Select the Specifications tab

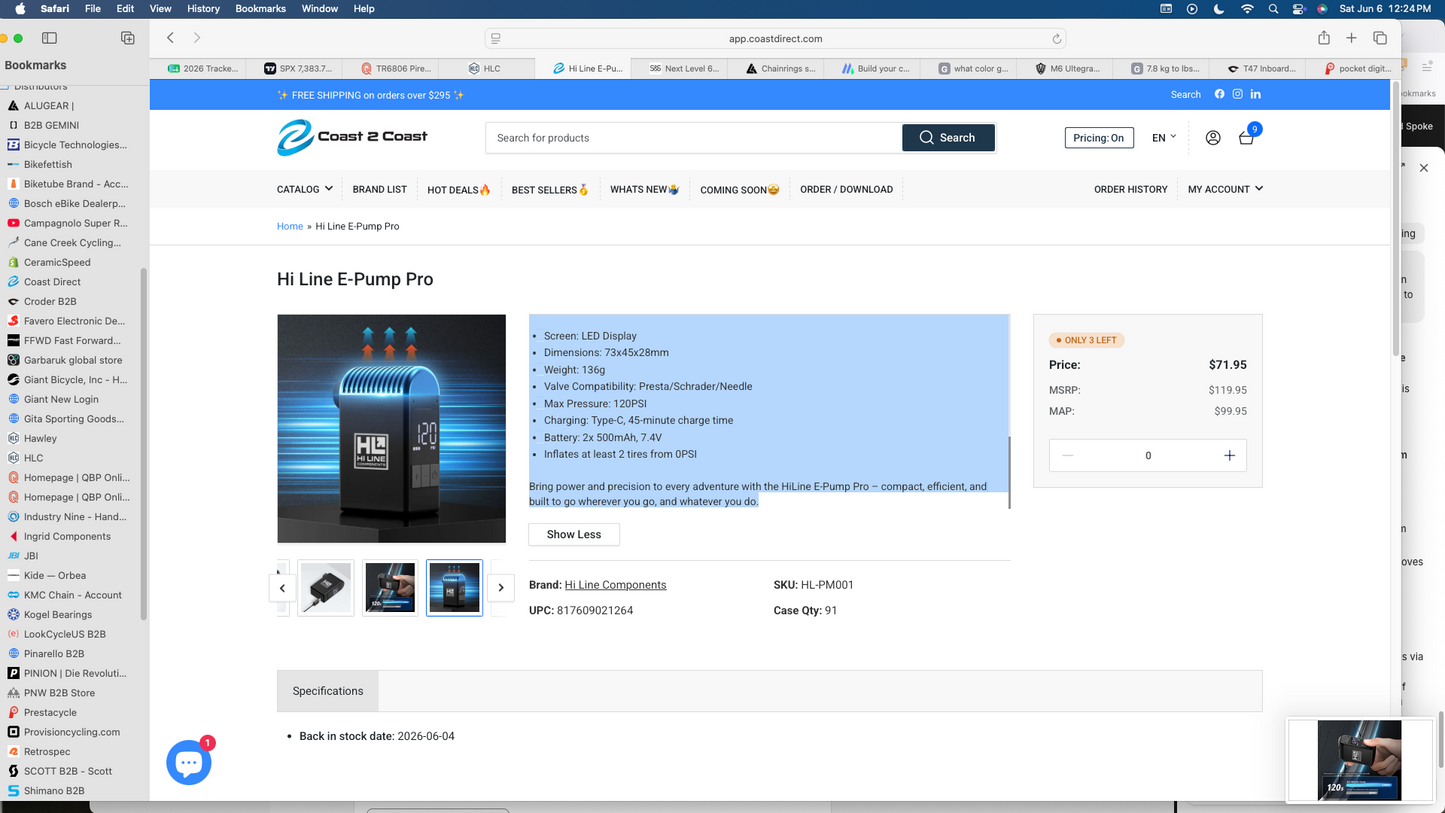328,691
